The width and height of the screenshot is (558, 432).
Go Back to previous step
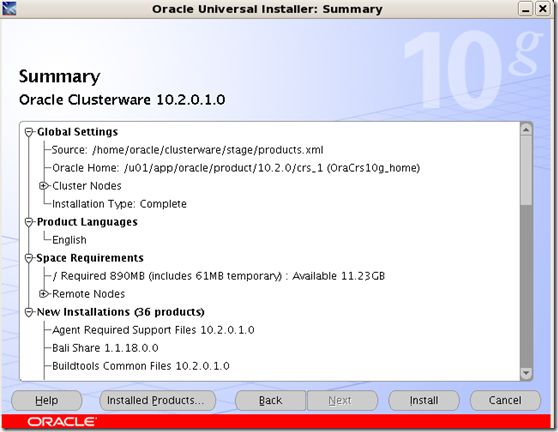coord(270,400)
